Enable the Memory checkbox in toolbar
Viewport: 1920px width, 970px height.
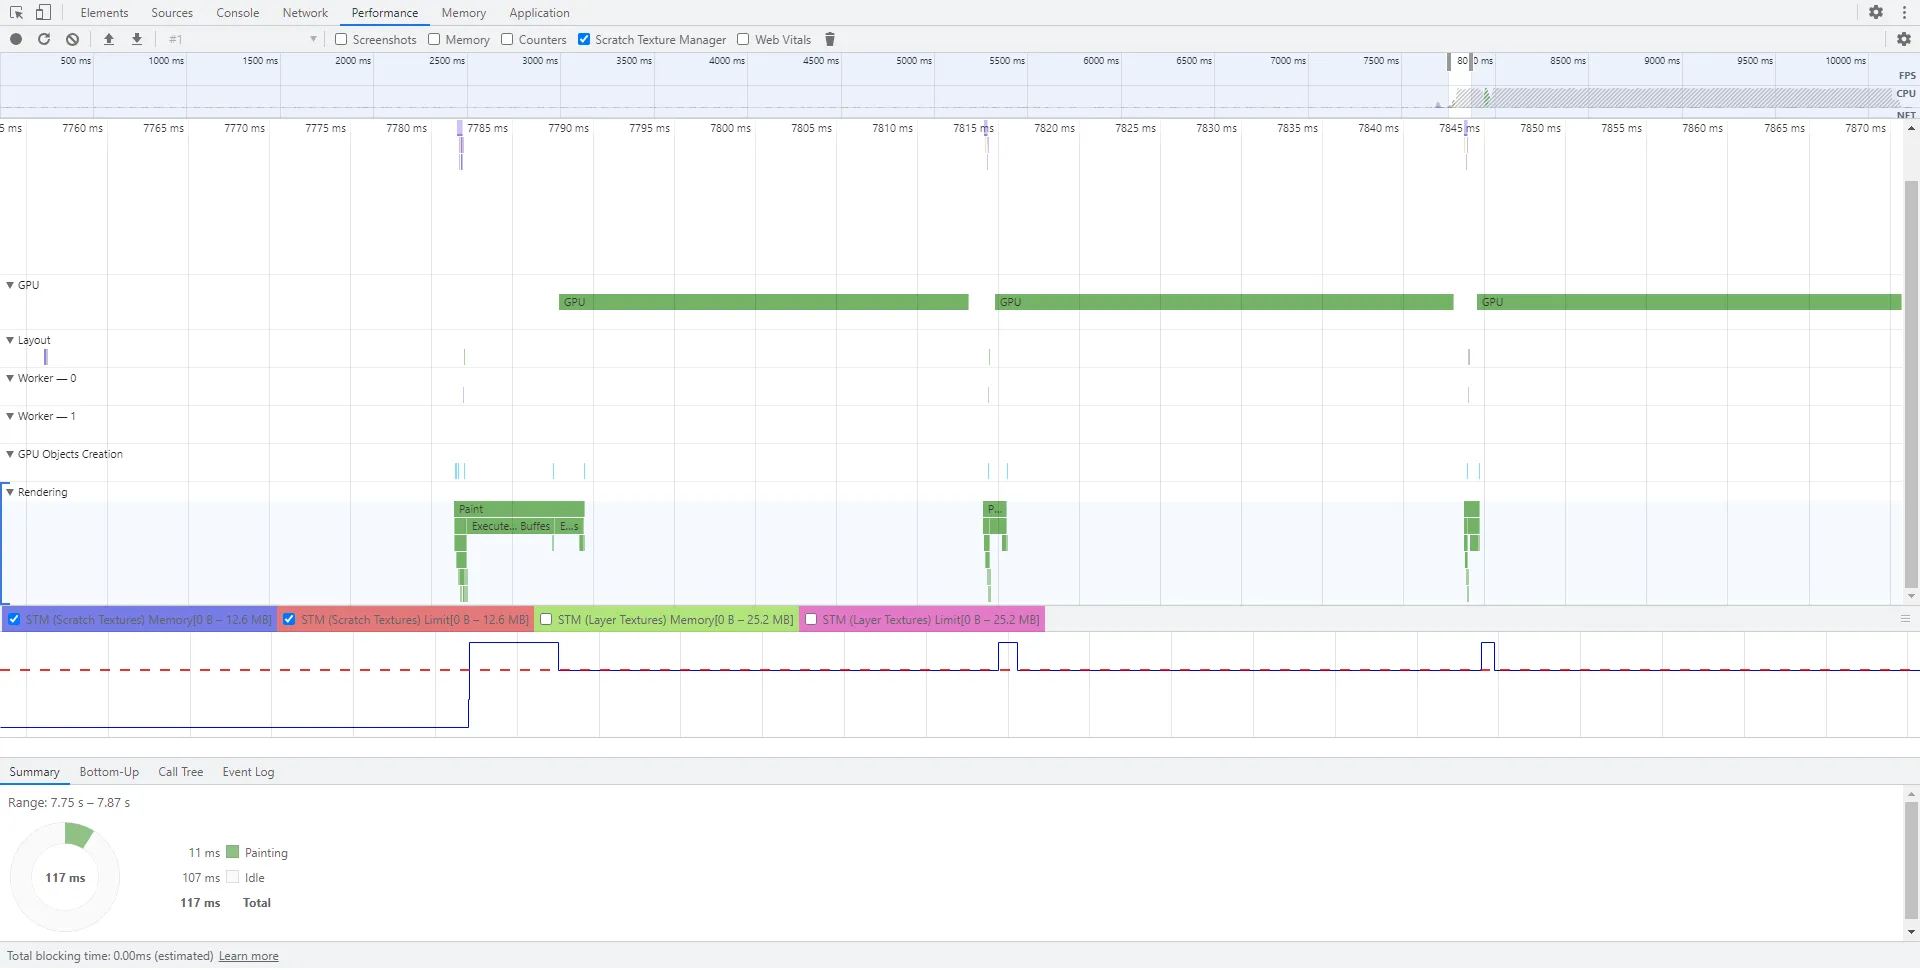pos(434,39)
